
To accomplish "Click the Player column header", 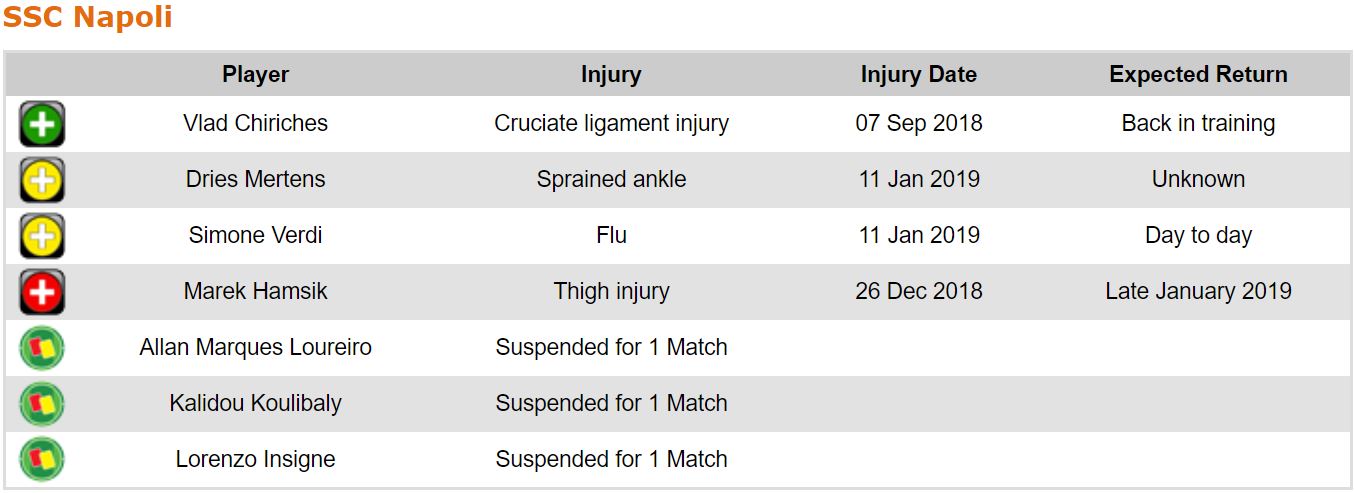I will (x=255, y=75).
